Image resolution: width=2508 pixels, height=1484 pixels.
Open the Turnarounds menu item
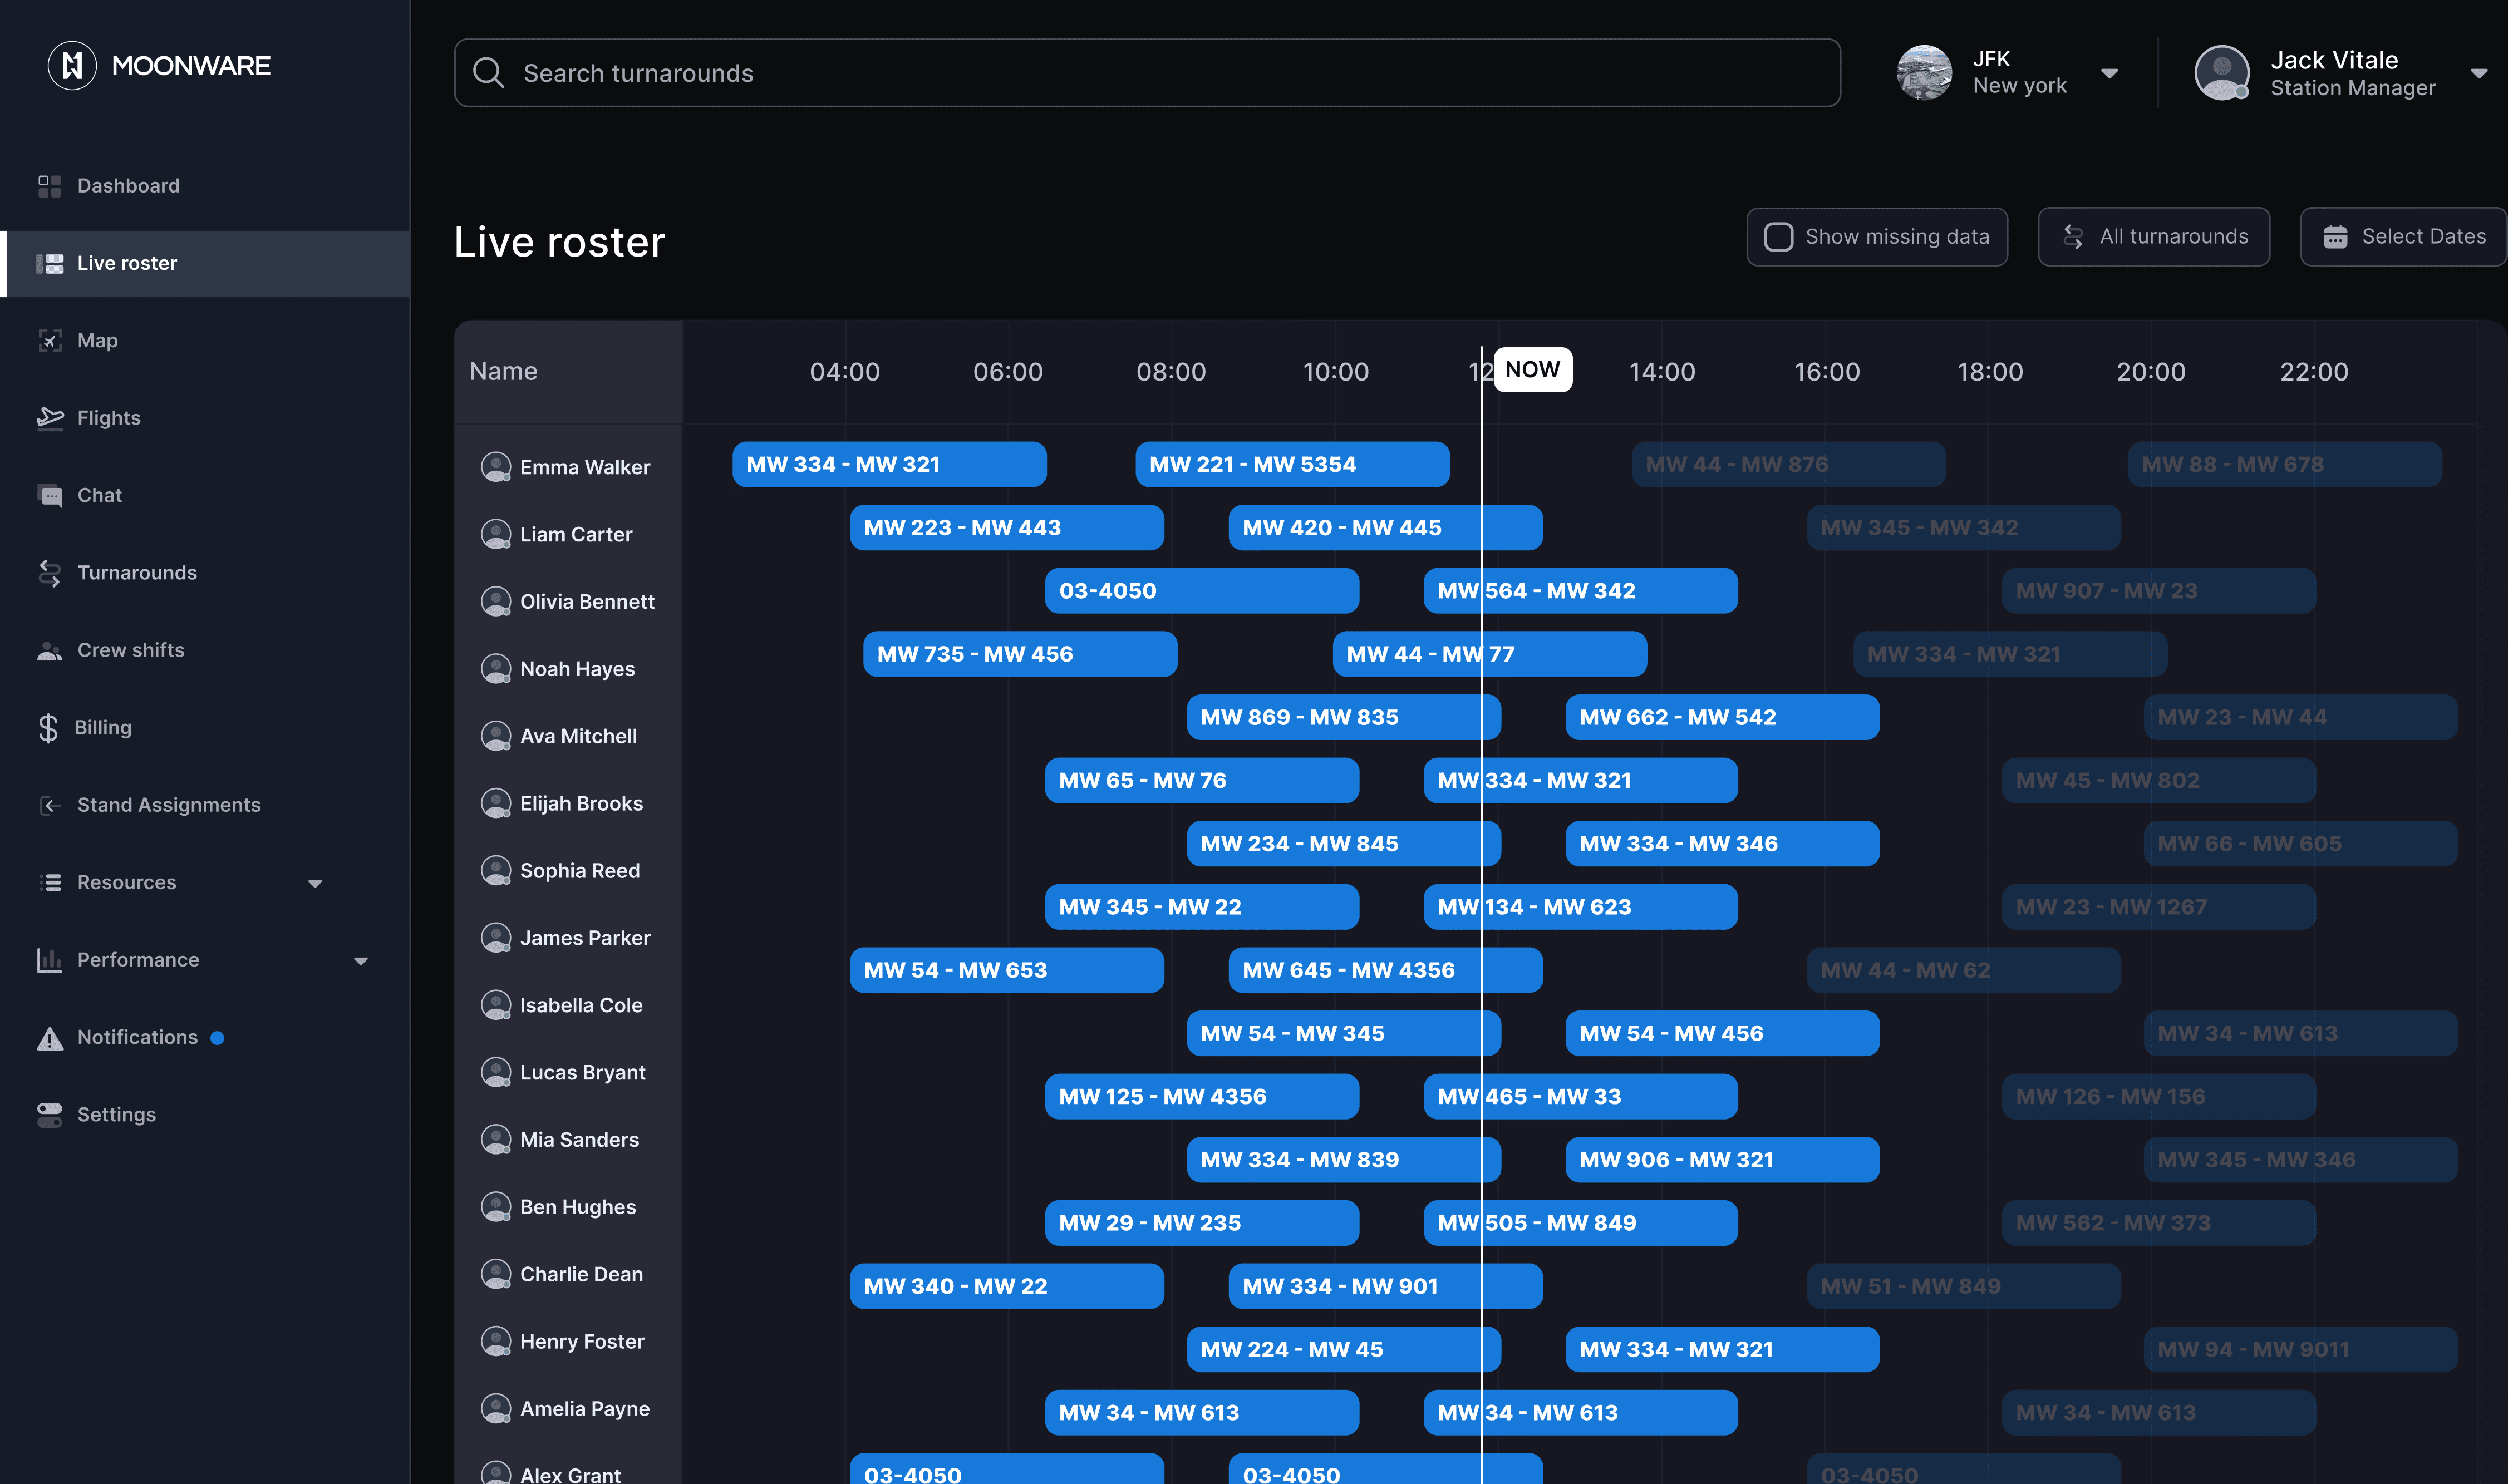137,573
